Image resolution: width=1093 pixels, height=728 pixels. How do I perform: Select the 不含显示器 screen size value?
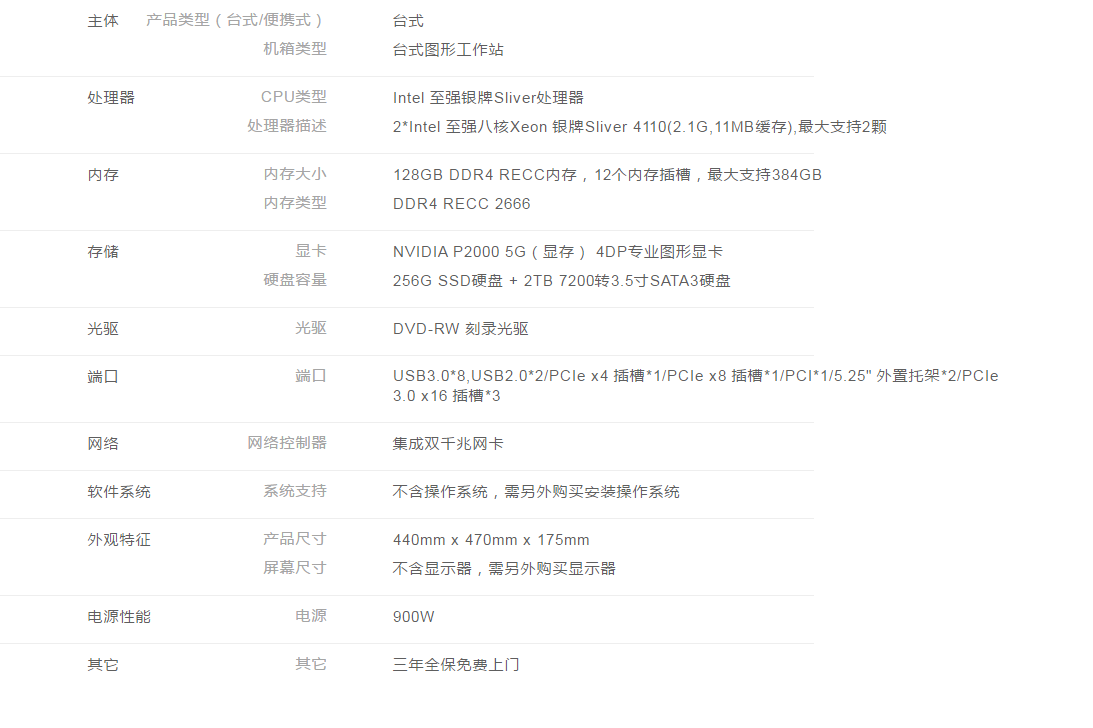504,569
